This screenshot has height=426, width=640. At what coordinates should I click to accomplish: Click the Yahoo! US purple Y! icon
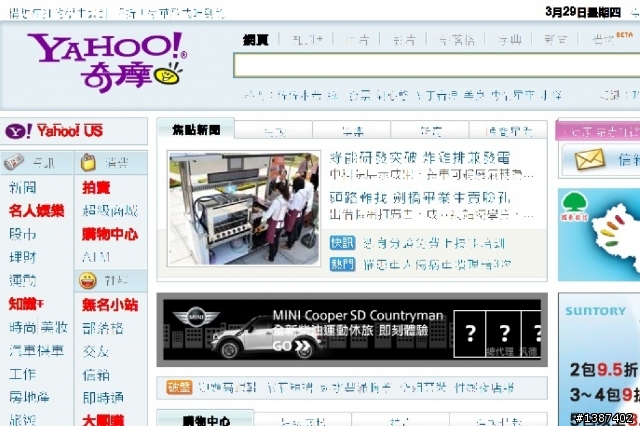(x=18, y=131)
